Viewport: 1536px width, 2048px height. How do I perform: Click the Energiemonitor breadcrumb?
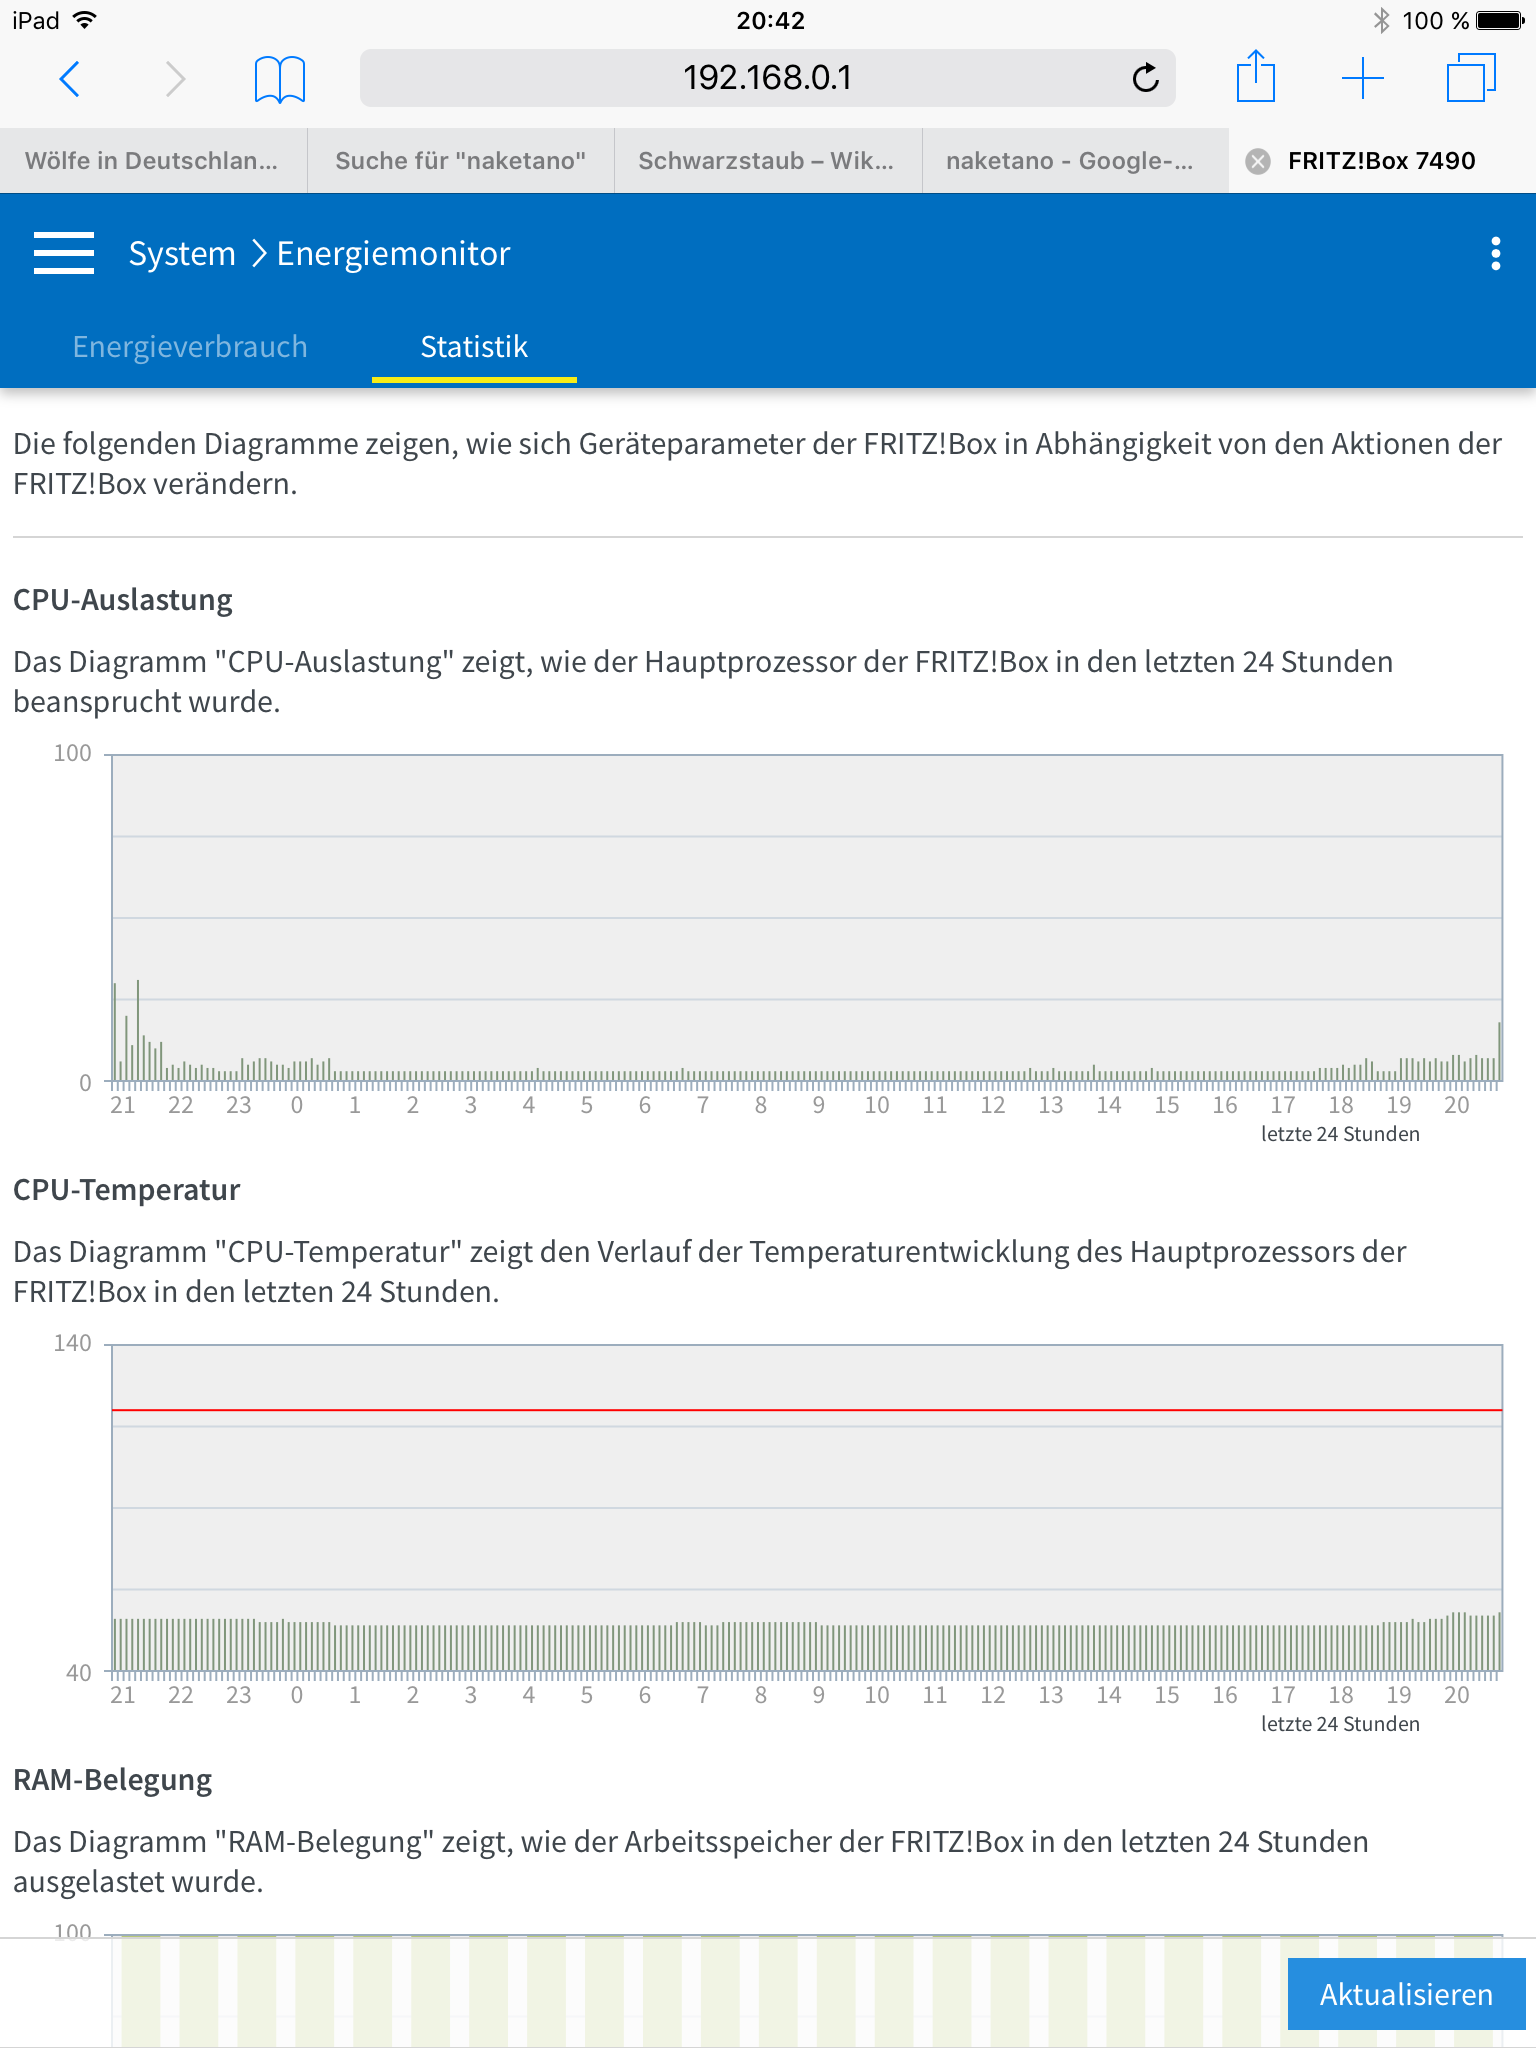pos(393,254)
